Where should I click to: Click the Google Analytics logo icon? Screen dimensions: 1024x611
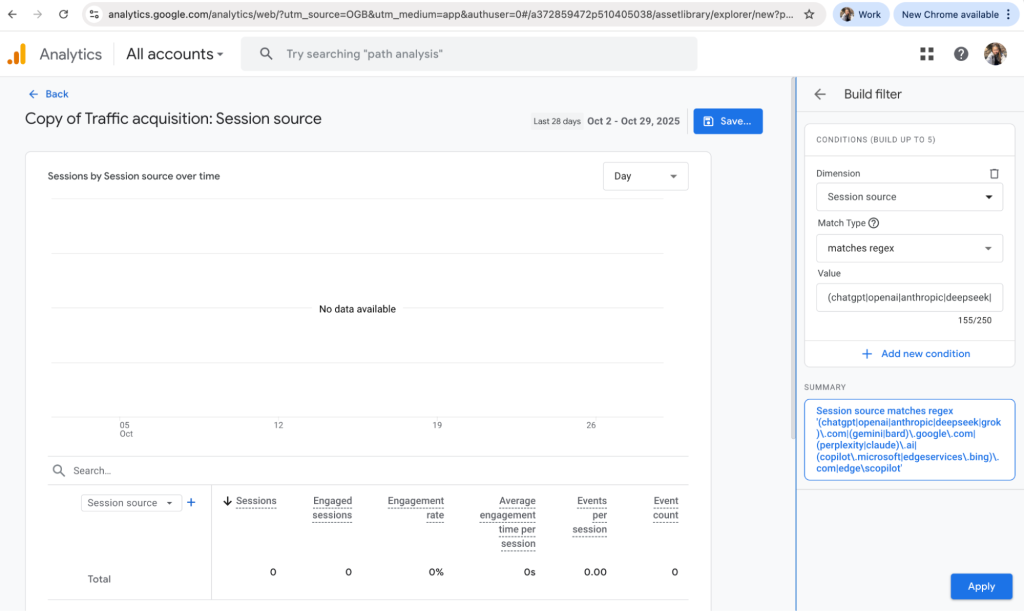17,54
